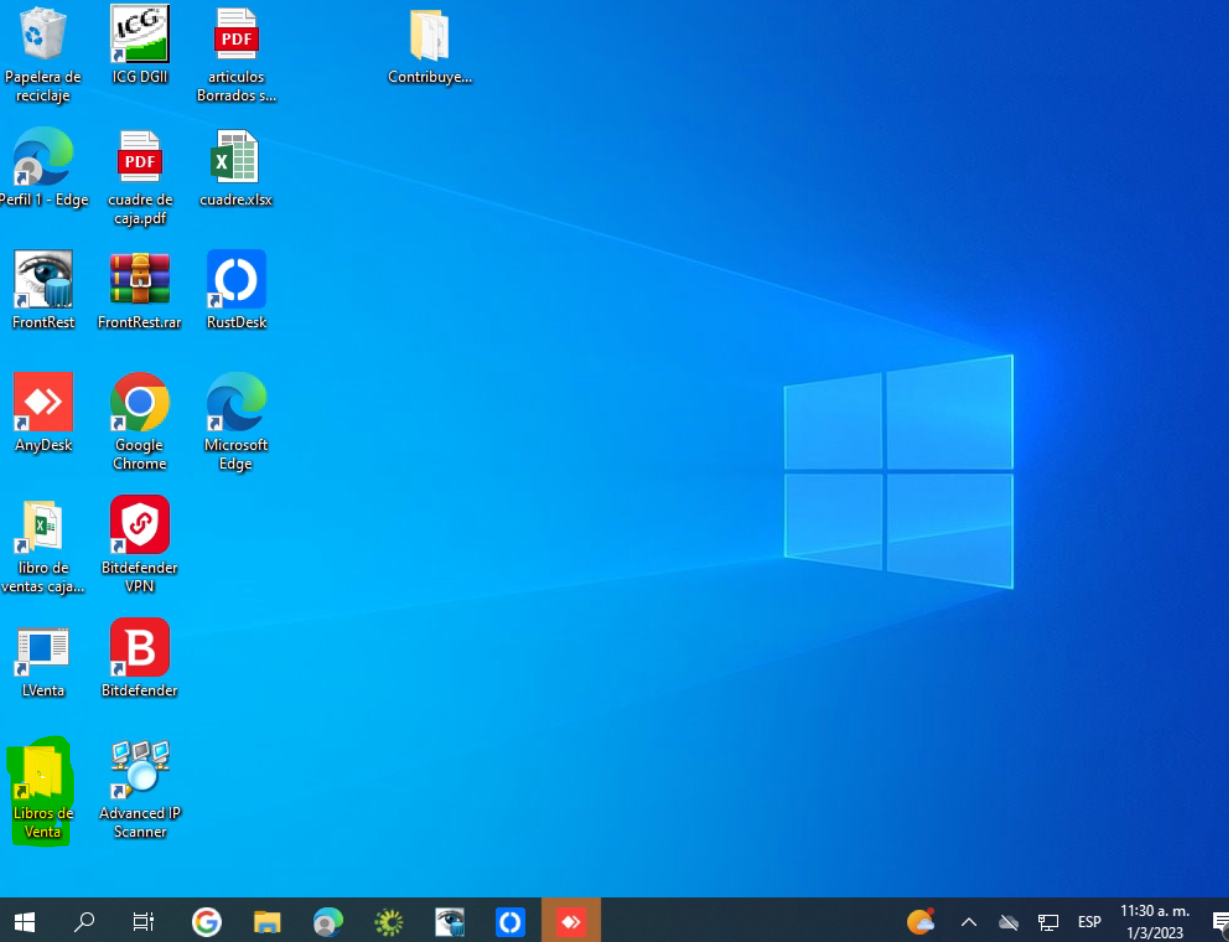Open Edge profile icon in taskbar
This screenshot has height=942, width=1229.
click(x=328, y=921)
